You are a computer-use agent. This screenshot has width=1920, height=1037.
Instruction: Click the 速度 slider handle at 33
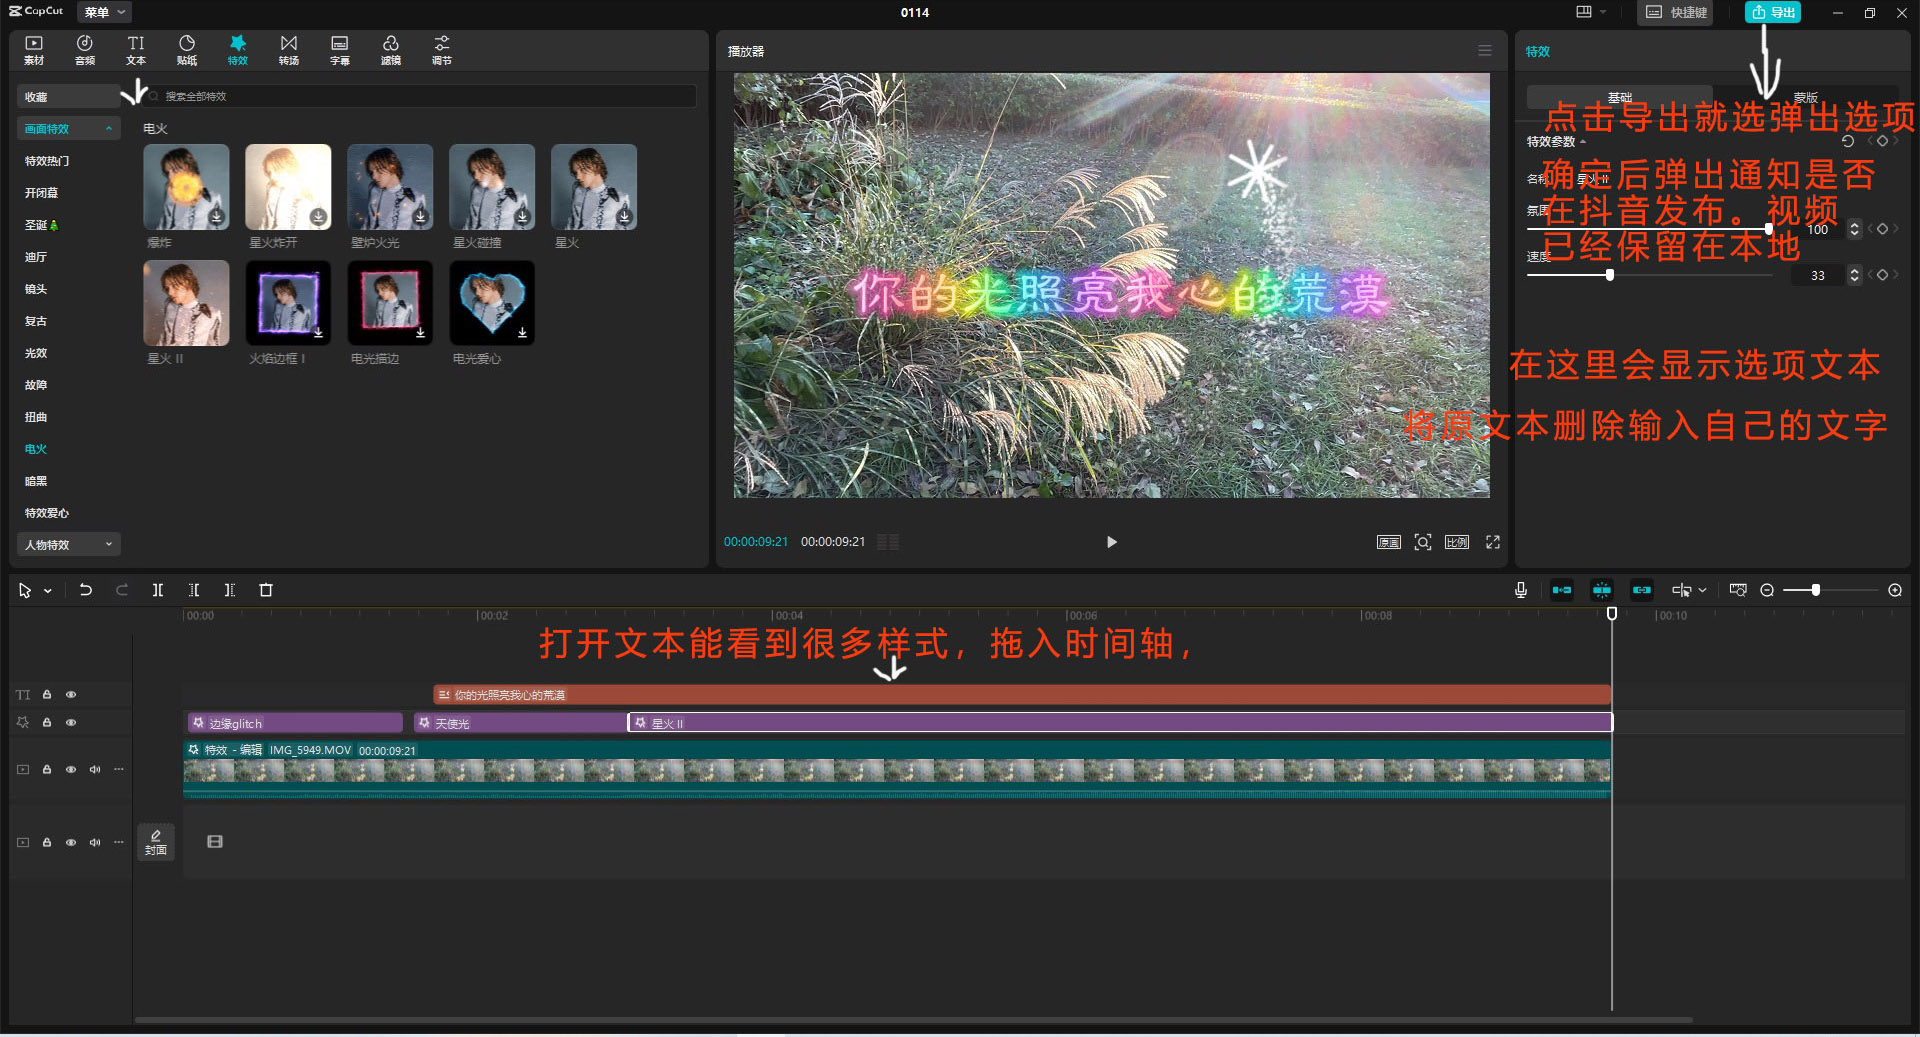point(1610,275)
